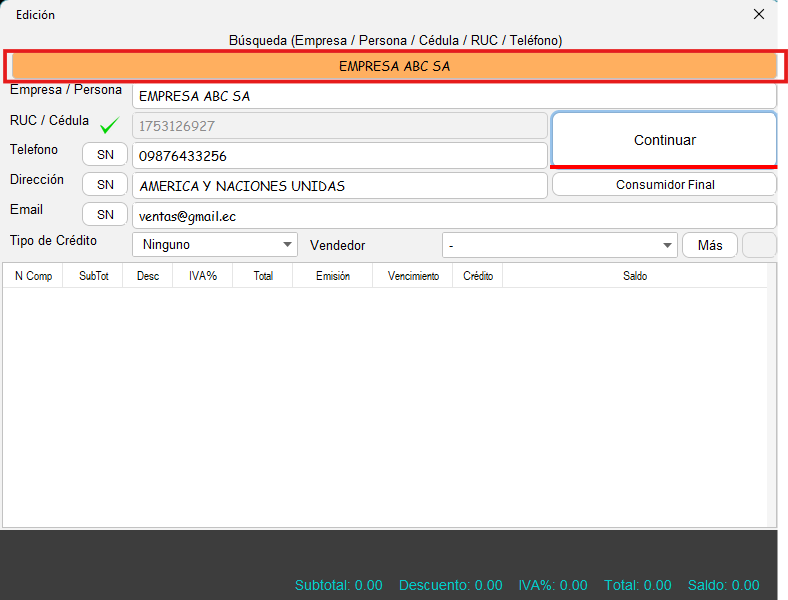Click the green RUC validation checkmark
Viewport: 788px width, 600px height.
pos(109,126)
